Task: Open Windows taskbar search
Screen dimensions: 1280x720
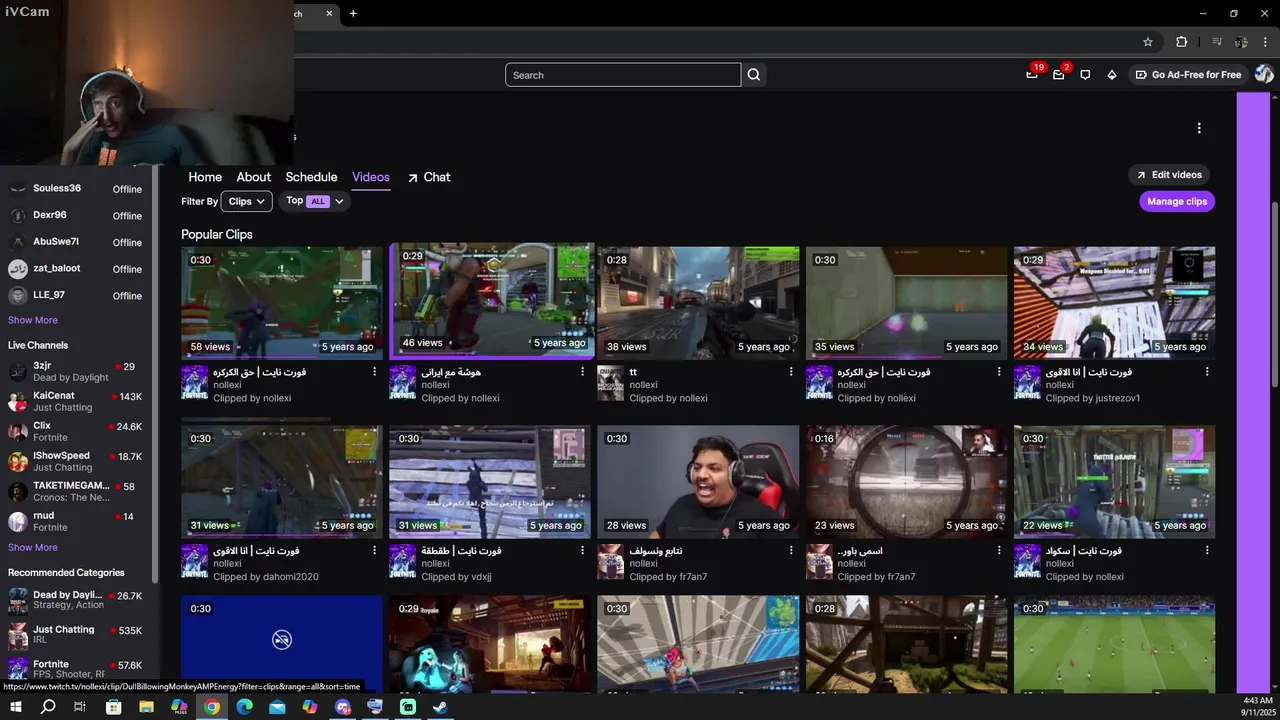Action: point(48,707)
